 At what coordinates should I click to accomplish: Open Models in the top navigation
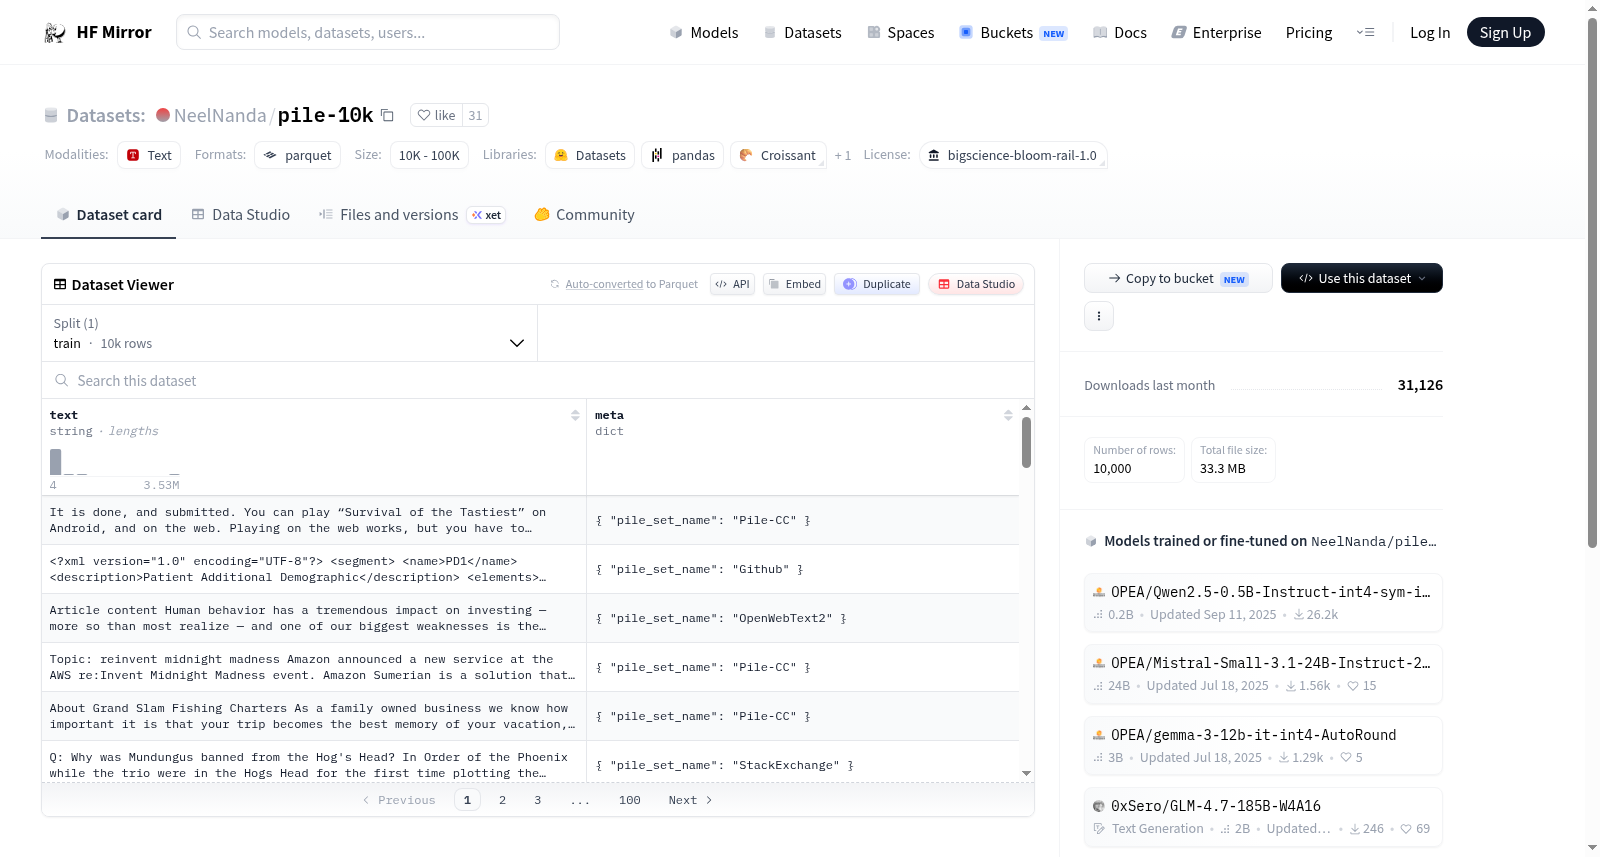pos(704,33)
